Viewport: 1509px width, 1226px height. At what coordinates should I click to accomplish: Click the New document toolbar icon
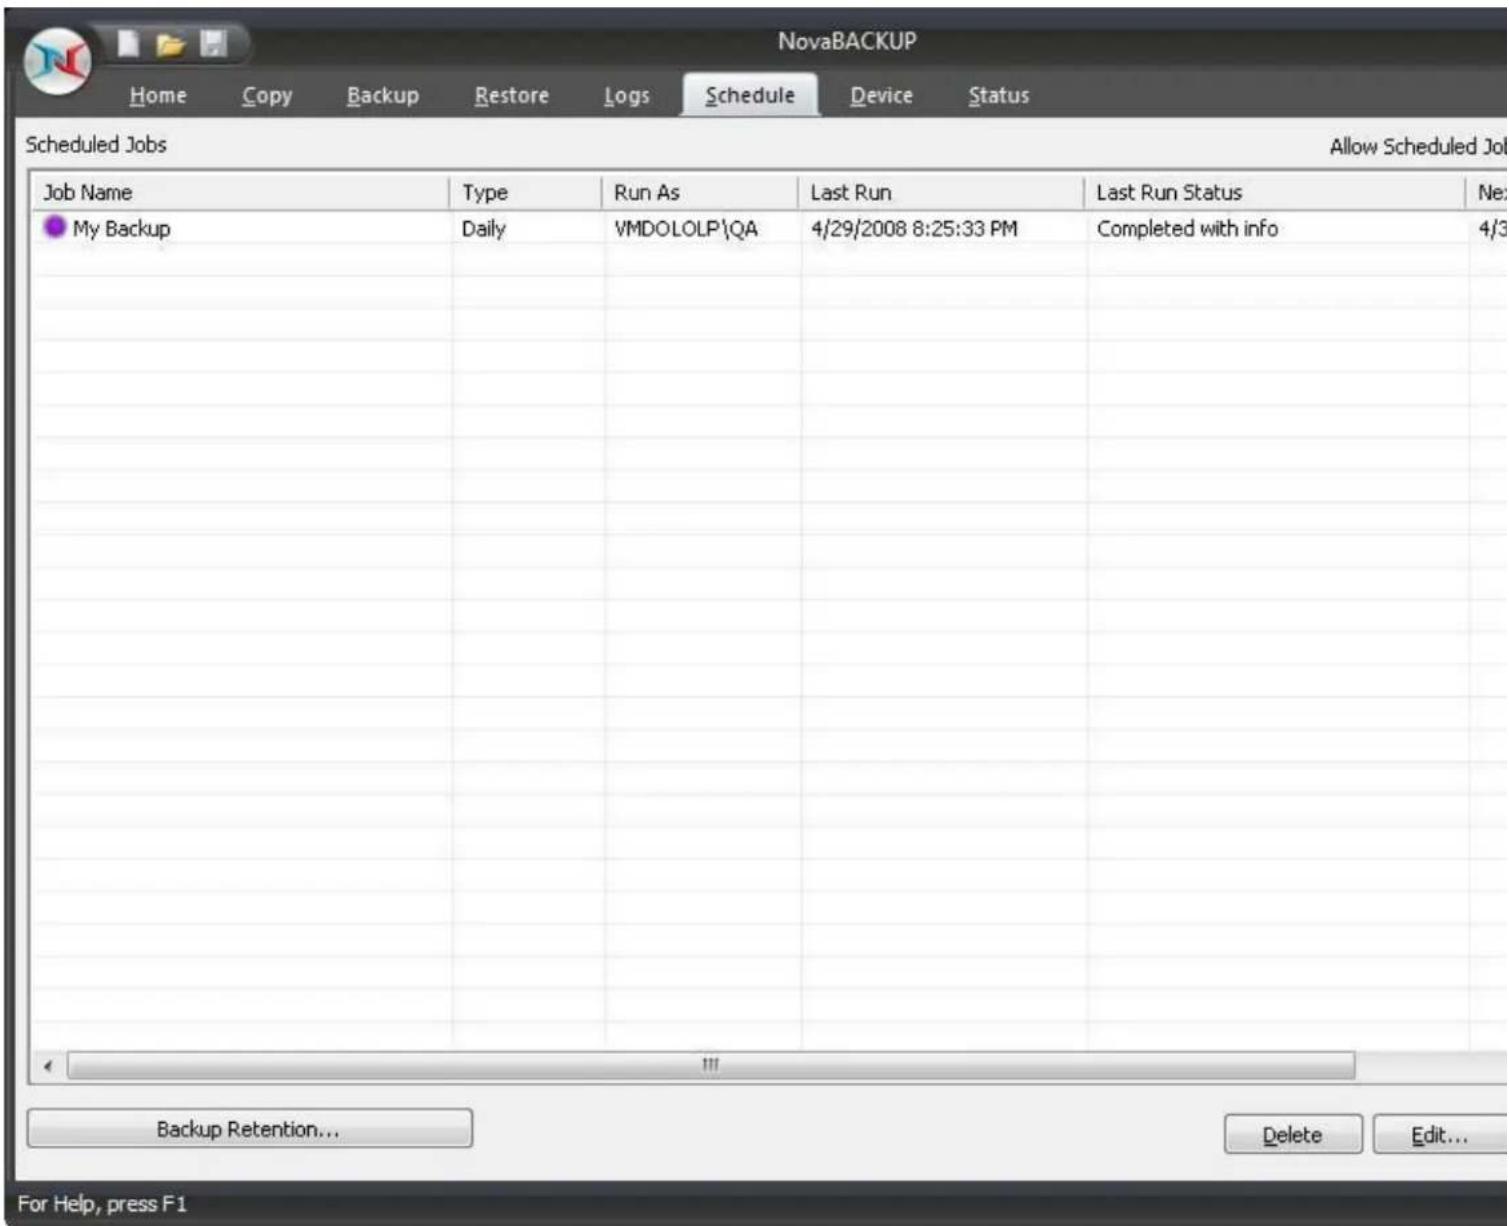tap(129, 43)
